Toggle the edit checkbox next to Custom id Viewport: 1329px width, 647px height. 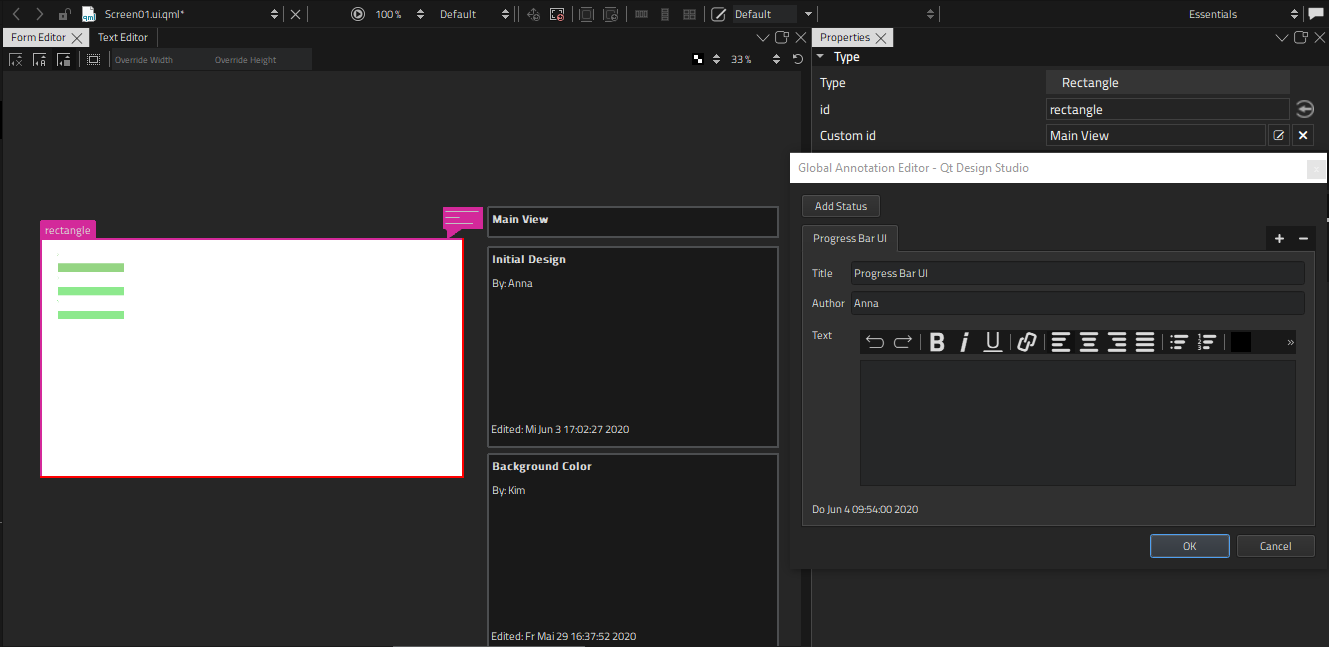tap(1279, 135)
